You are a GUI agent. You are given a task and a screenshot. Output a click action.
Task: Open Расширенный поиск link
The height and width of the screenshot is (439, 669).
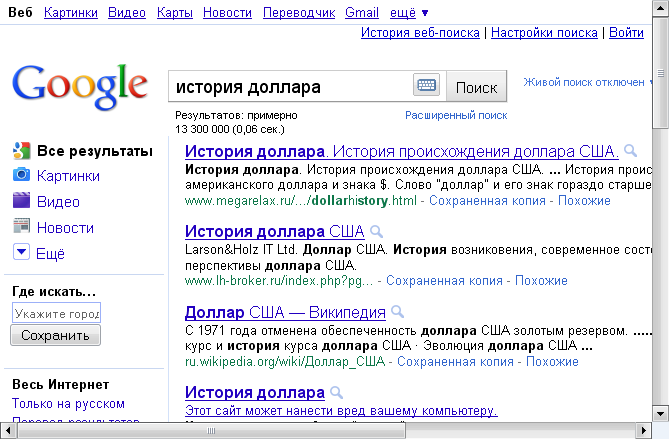click(456, 115)
